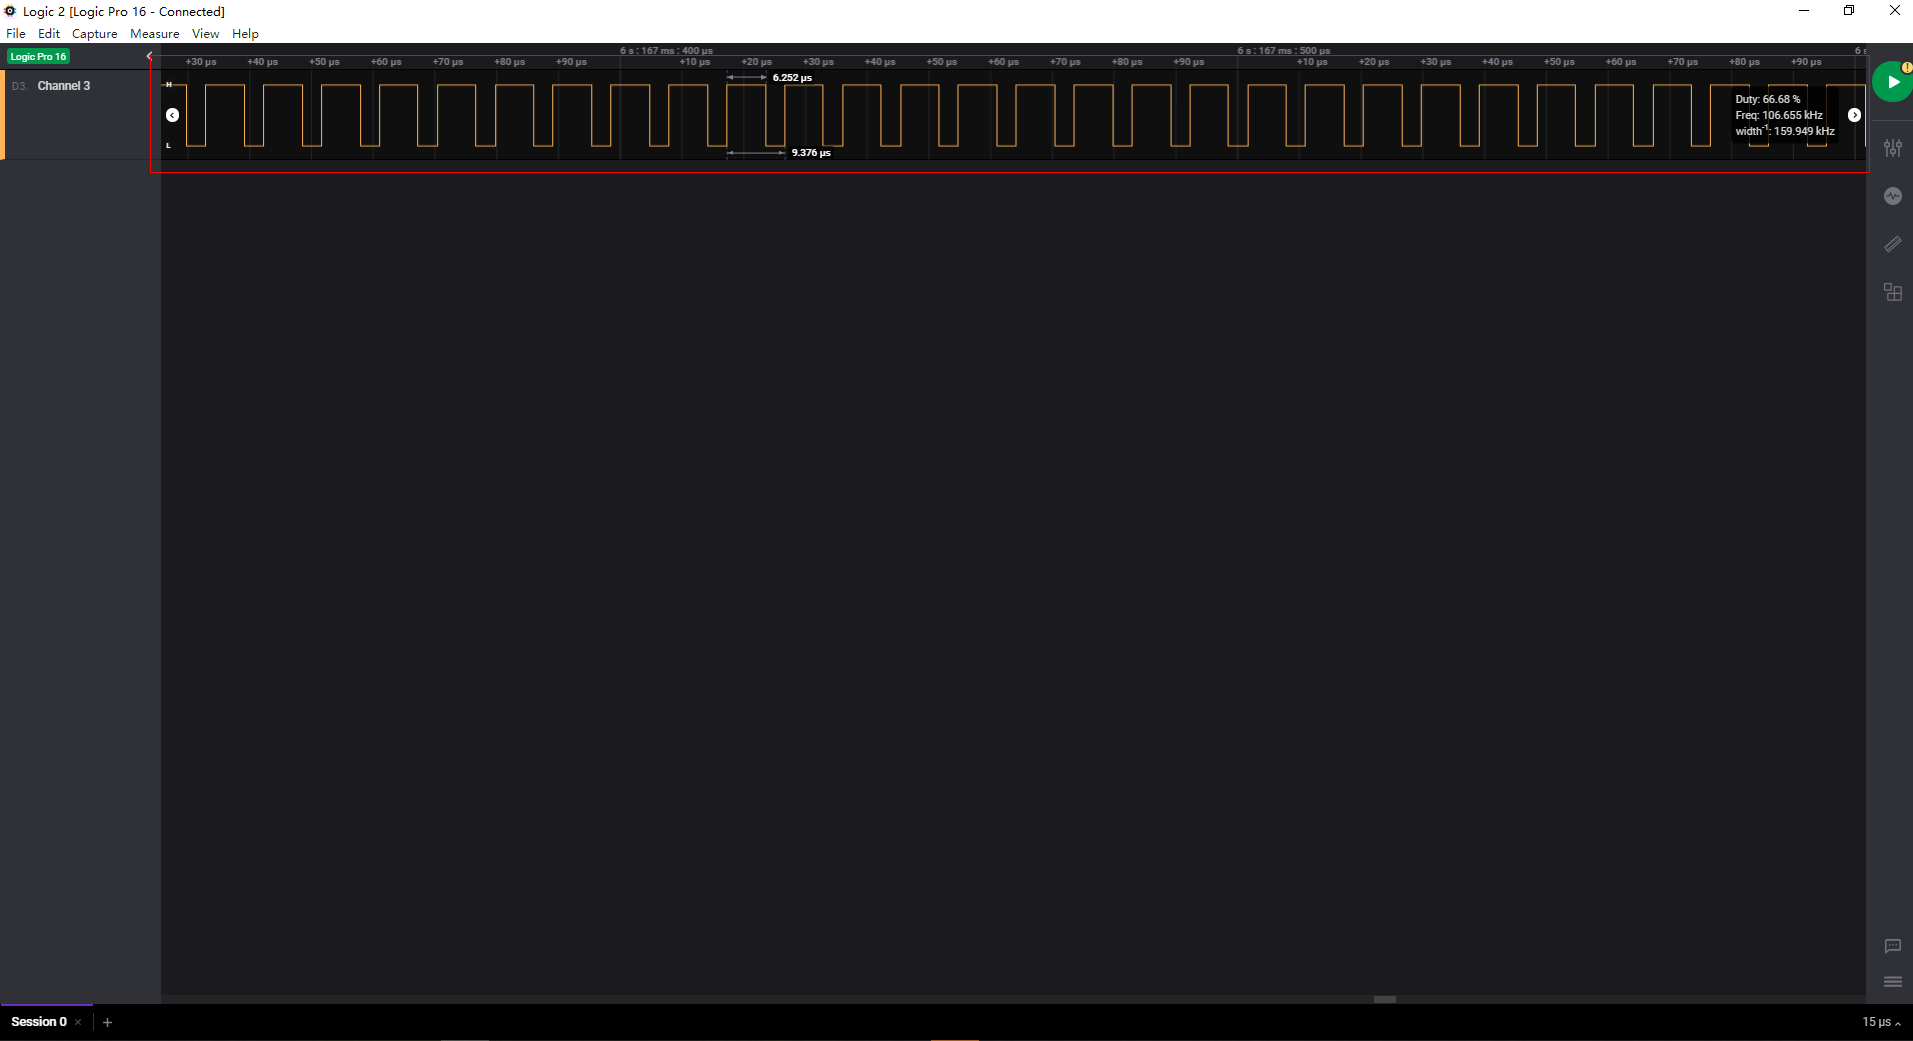Open the hamburger main menu icon
The height and width of the screenshot is (1041, 1913).
[x=1892, y=982]
